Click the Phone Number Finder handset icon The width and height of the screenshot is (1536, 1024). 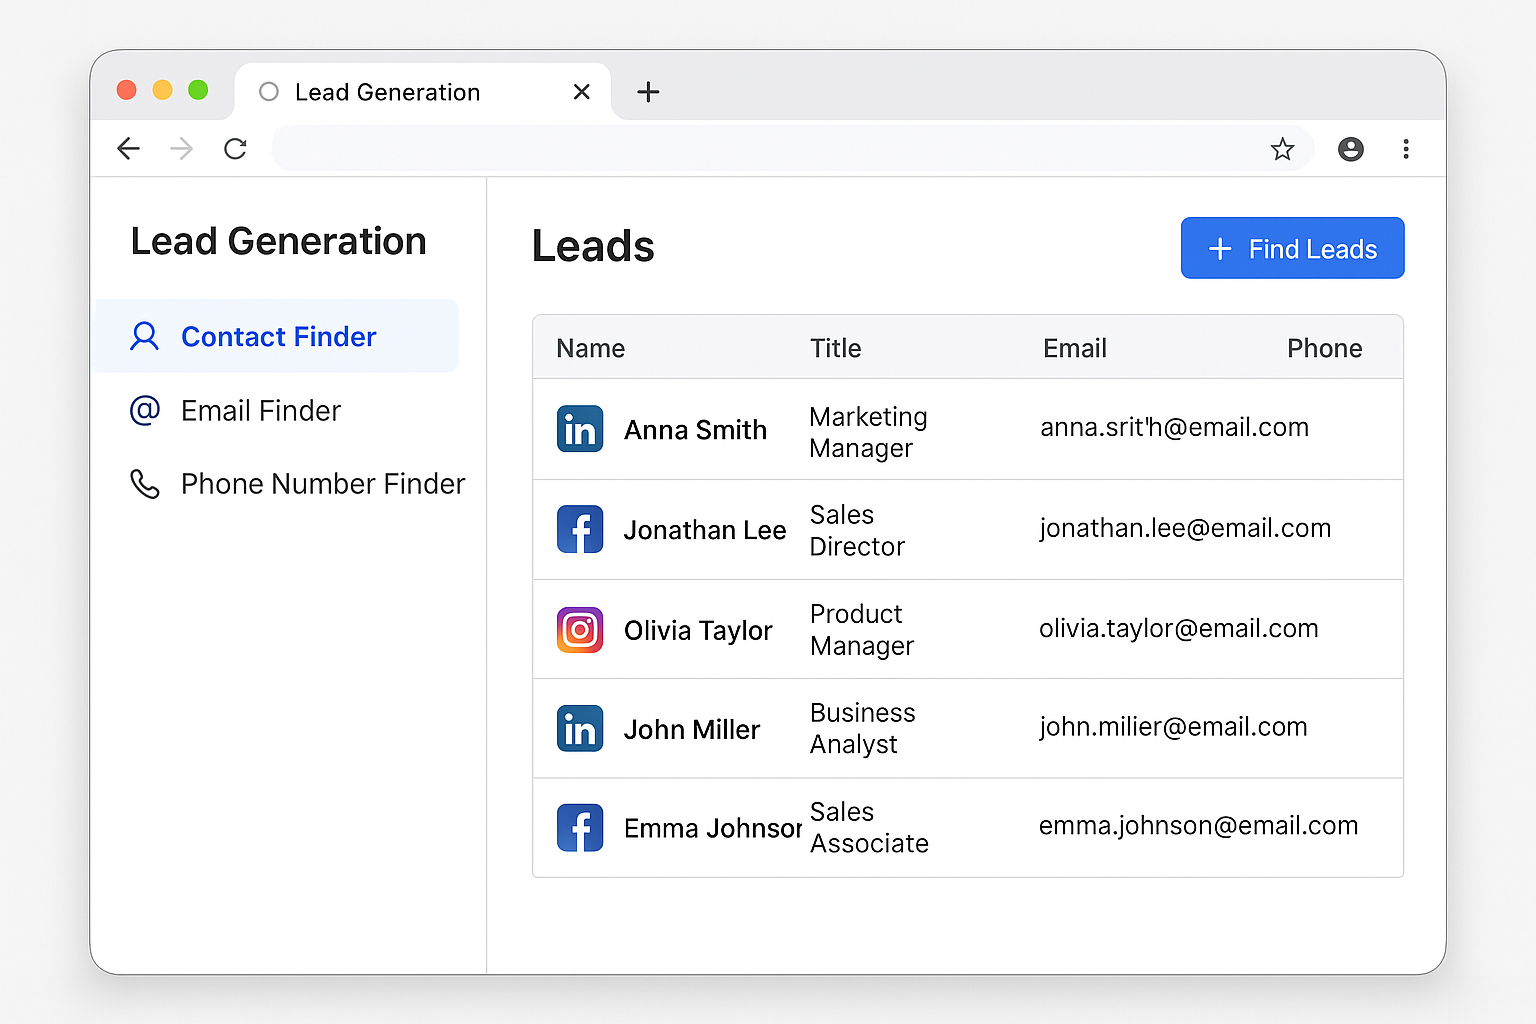coord(146,484)
